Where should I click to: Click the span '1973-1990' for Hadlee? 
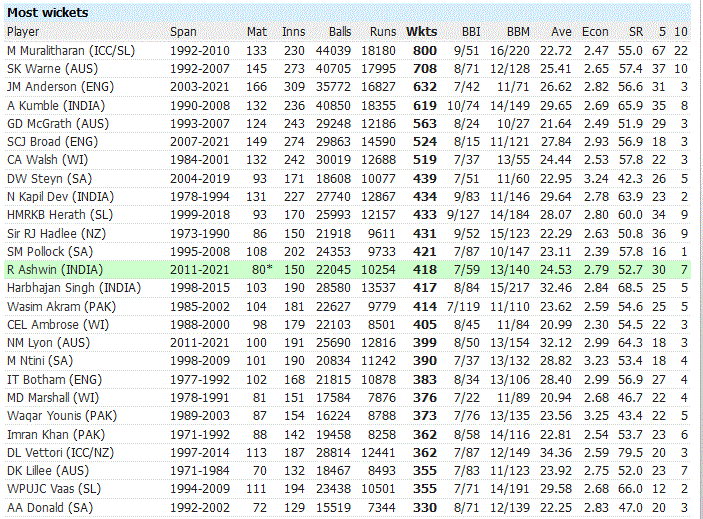(200, 234)
